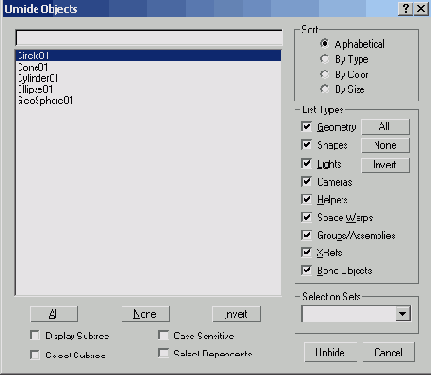Uncheck the Geometry list type
Screen dimensions: 431x375
point(306,127)
